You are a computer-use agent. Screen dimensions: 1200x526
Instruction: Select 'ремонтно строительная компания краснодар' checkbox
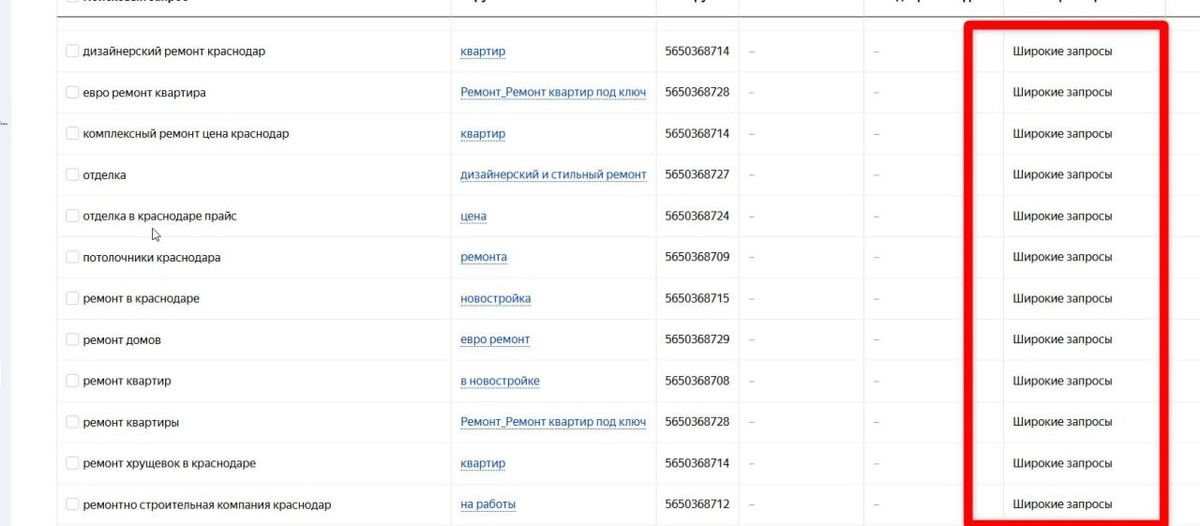(72, 505)
